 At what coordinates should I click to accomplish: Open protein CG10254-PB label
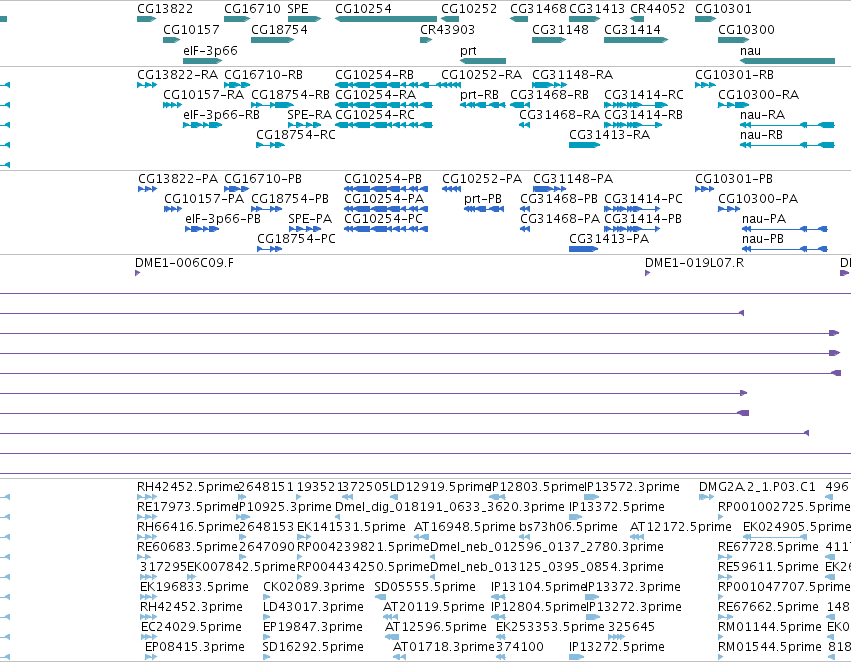coord(383,179)
